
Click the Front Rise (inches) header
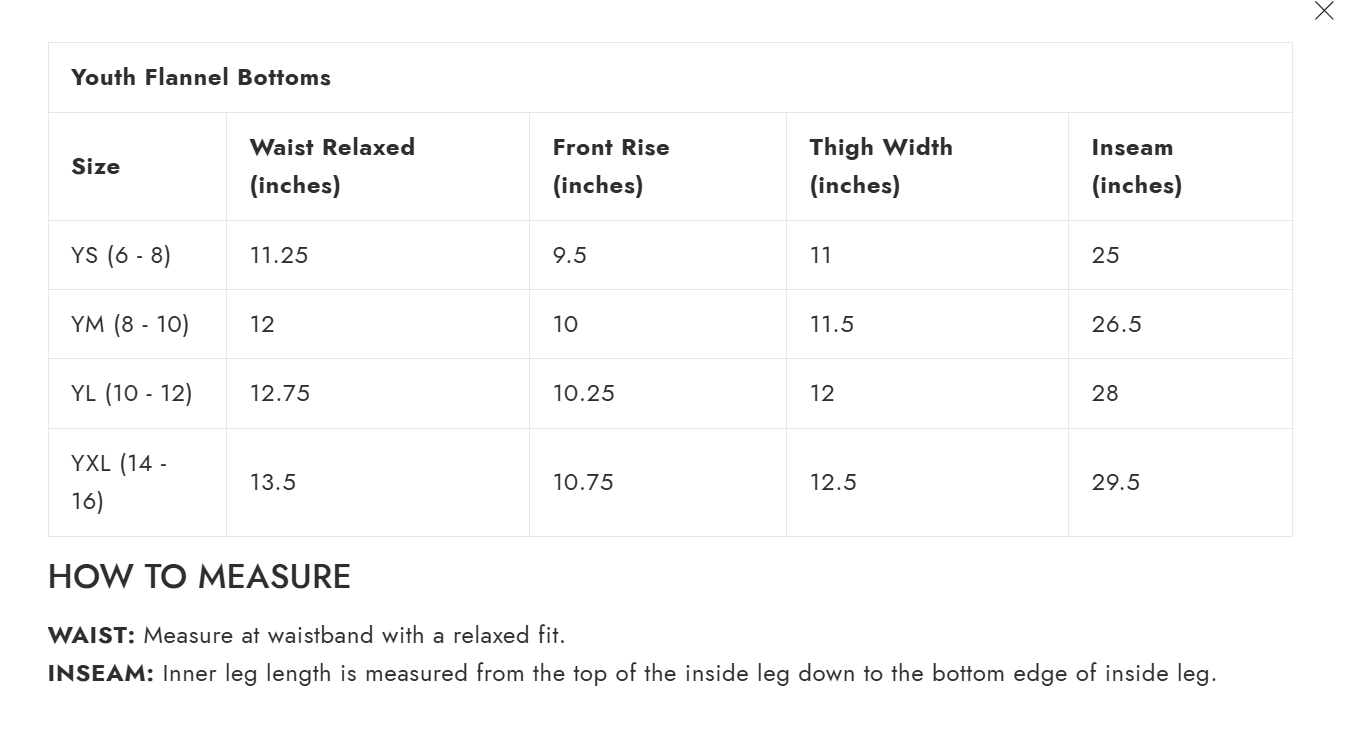[x=610, y=166]
